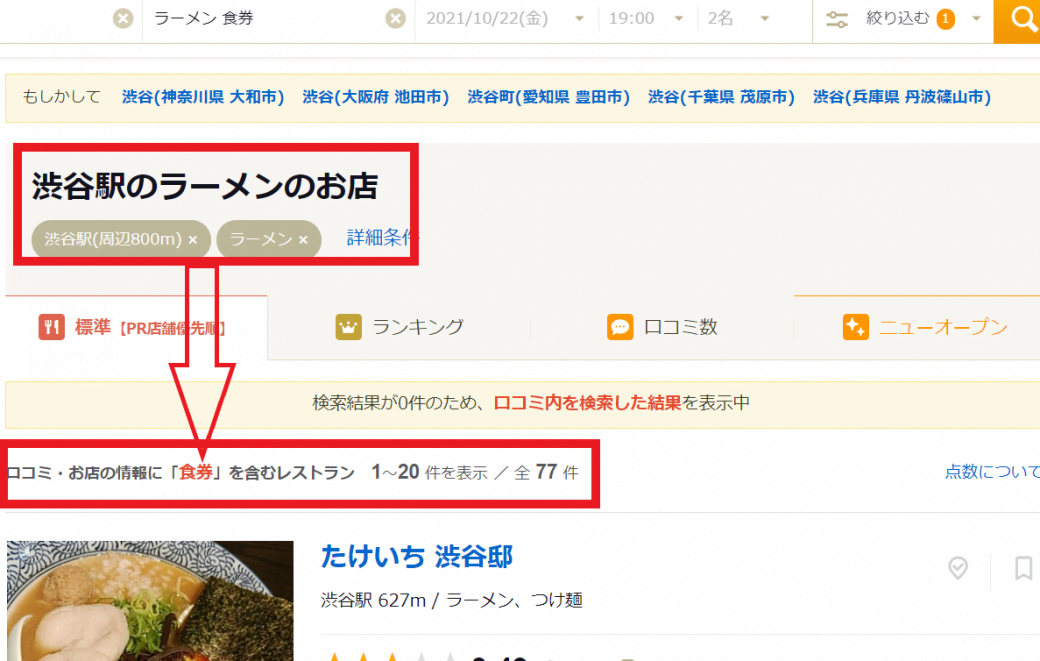
Task: Expand the 絞り込む dropdown arrow
Action: [x=976, y=19]
